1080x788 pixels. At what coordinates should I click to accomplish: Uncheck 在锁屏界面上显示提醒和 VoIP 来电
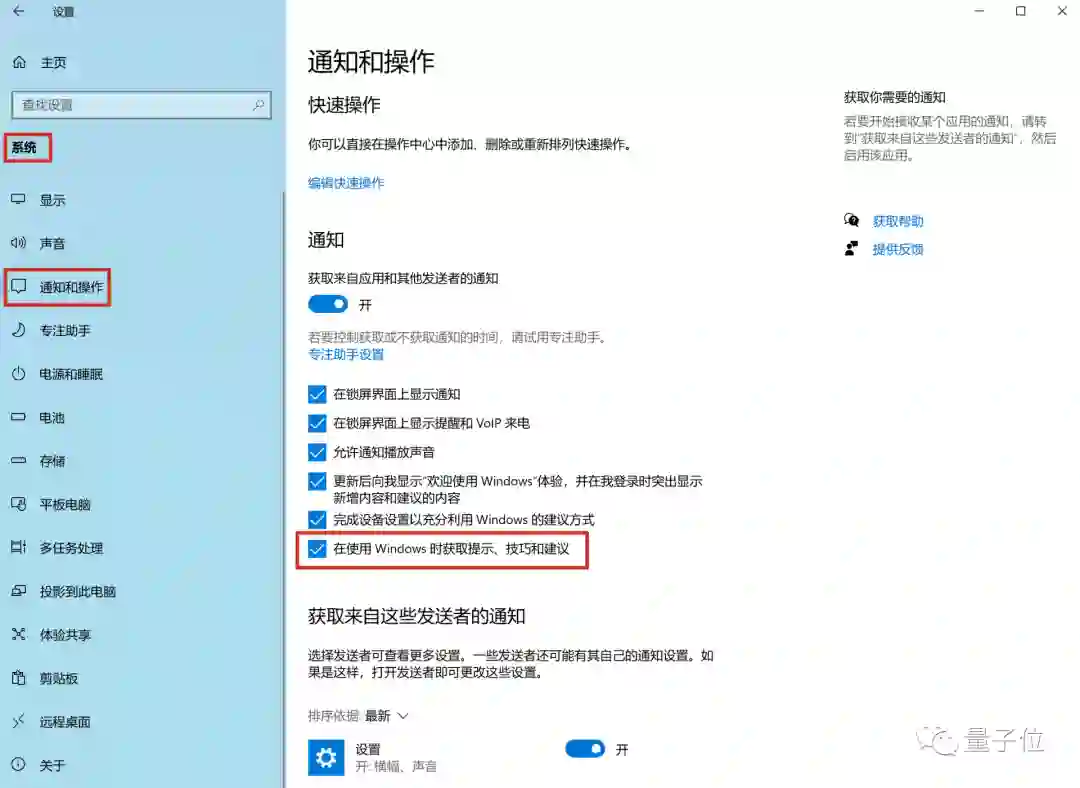click(317, 423)
